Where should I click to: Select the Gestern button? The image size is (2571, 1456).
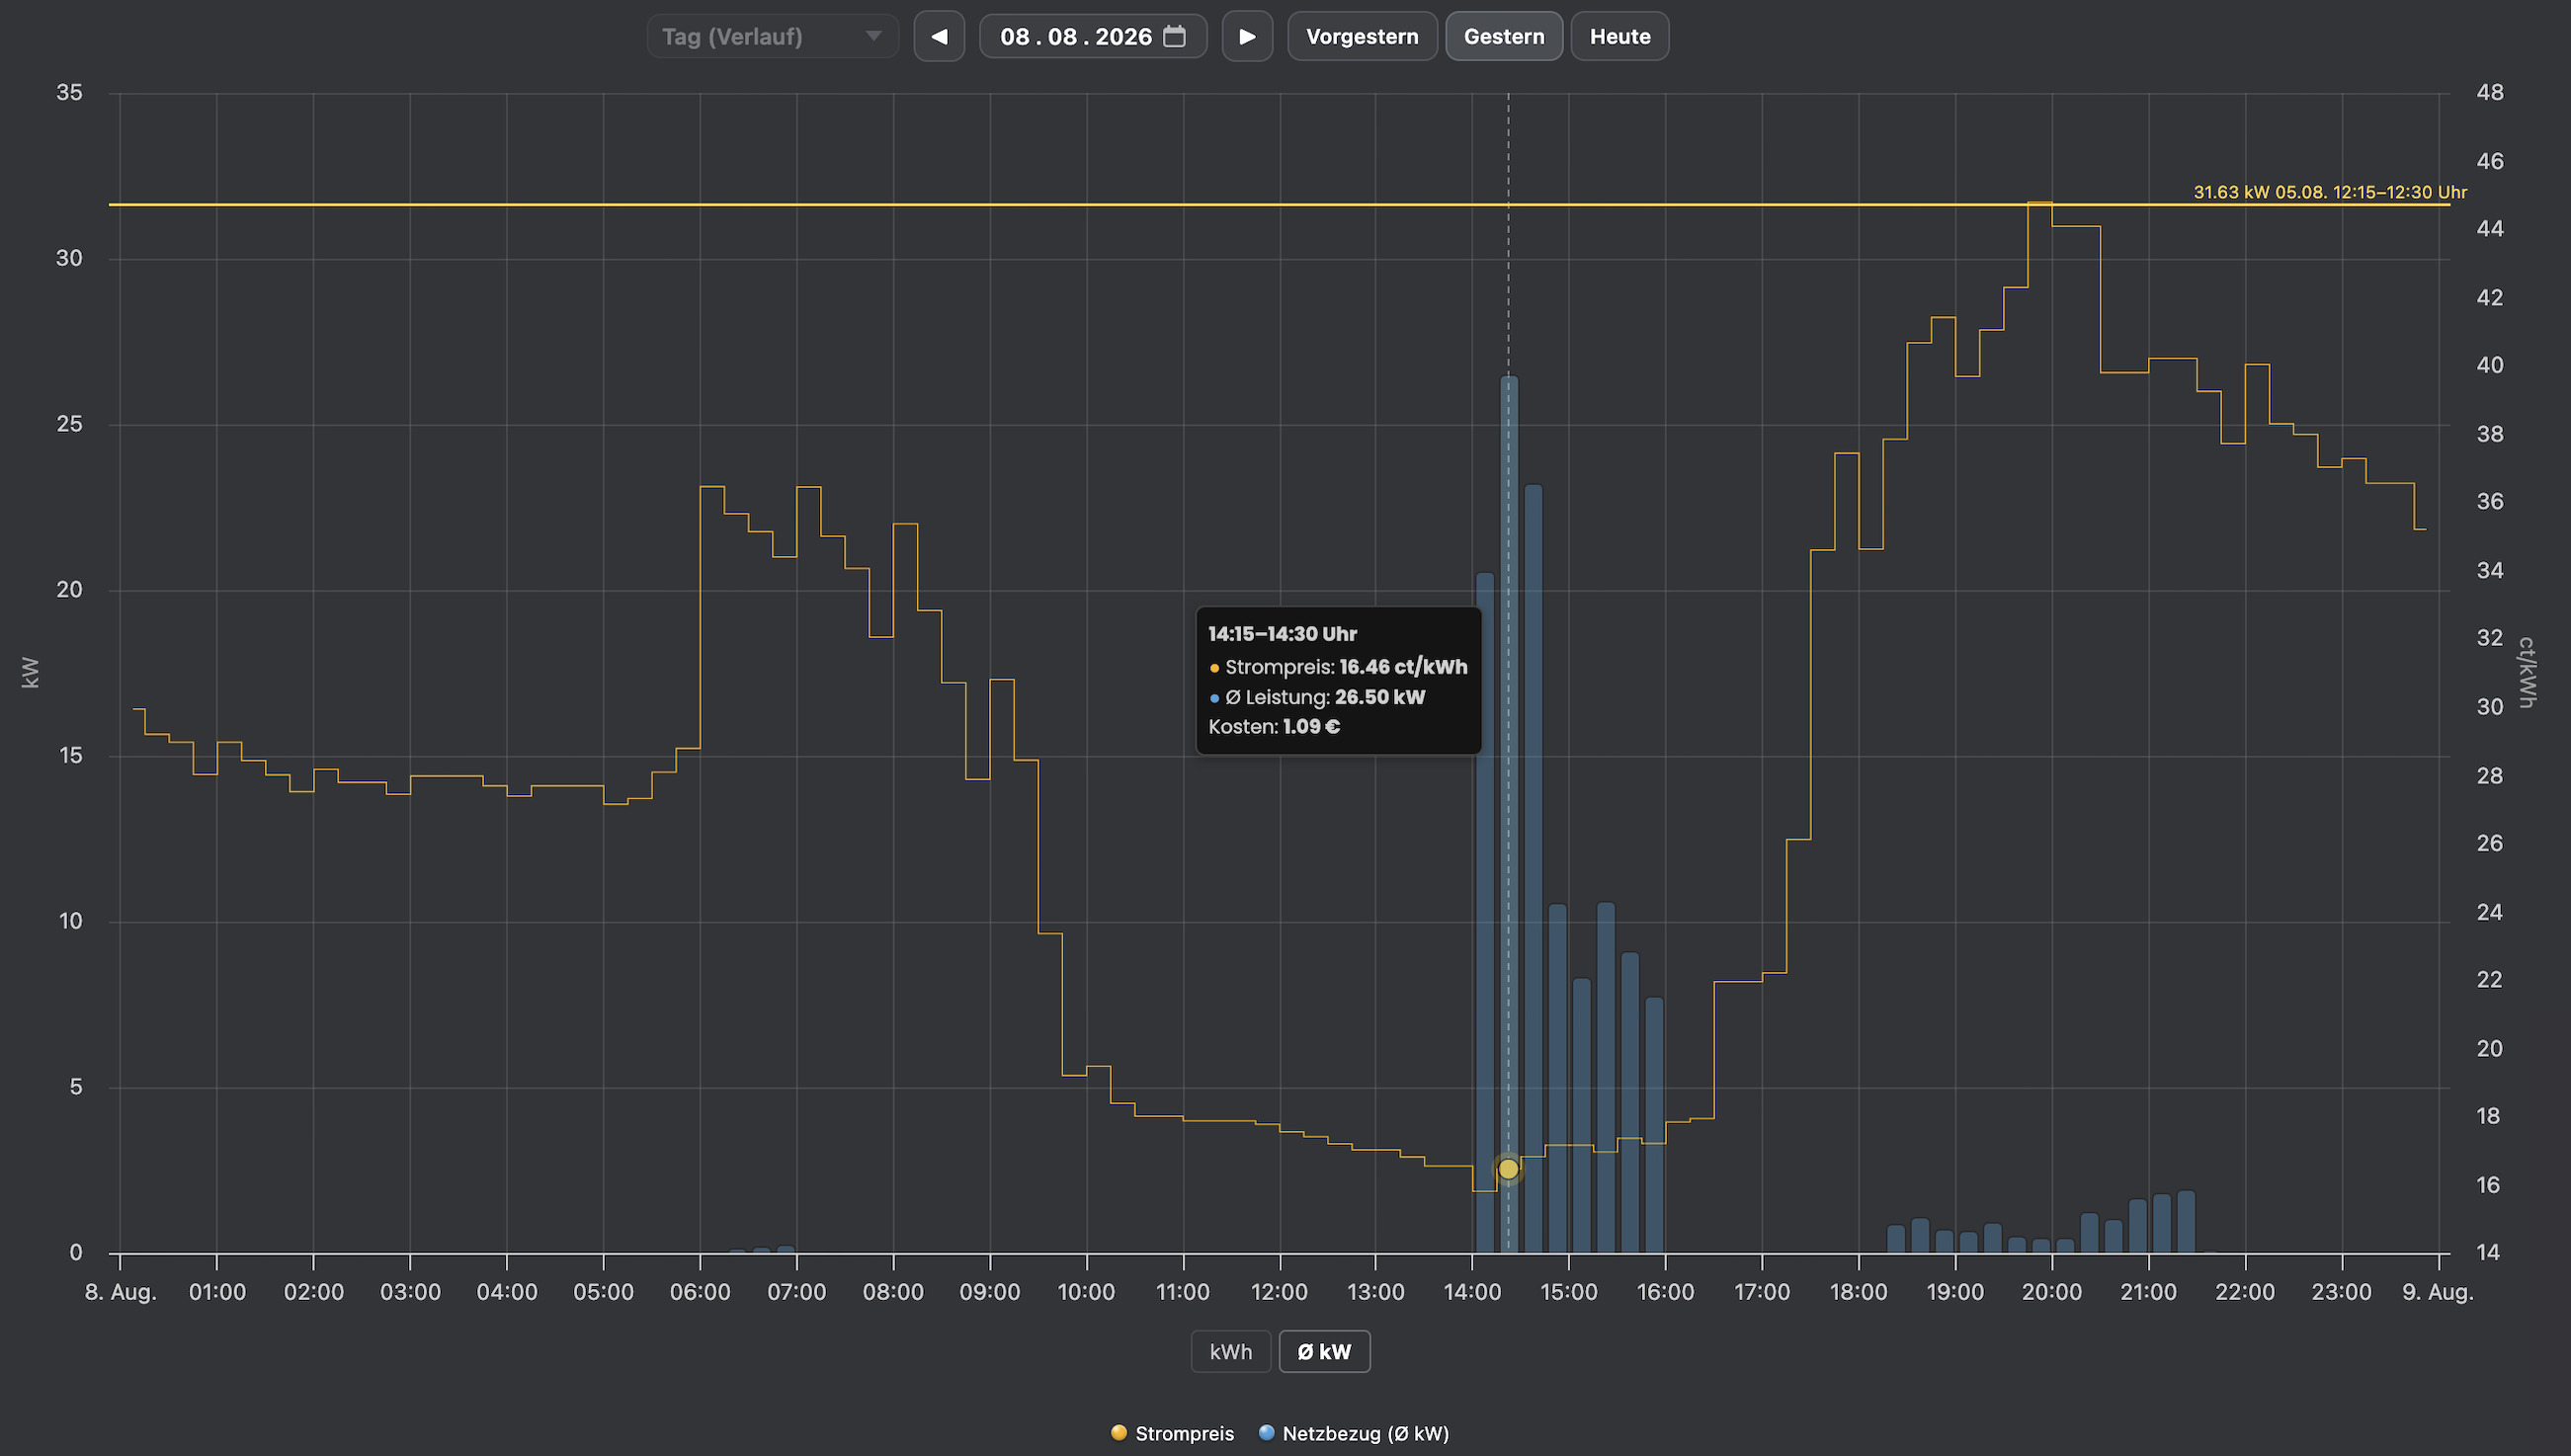[x=1504, y=37]
